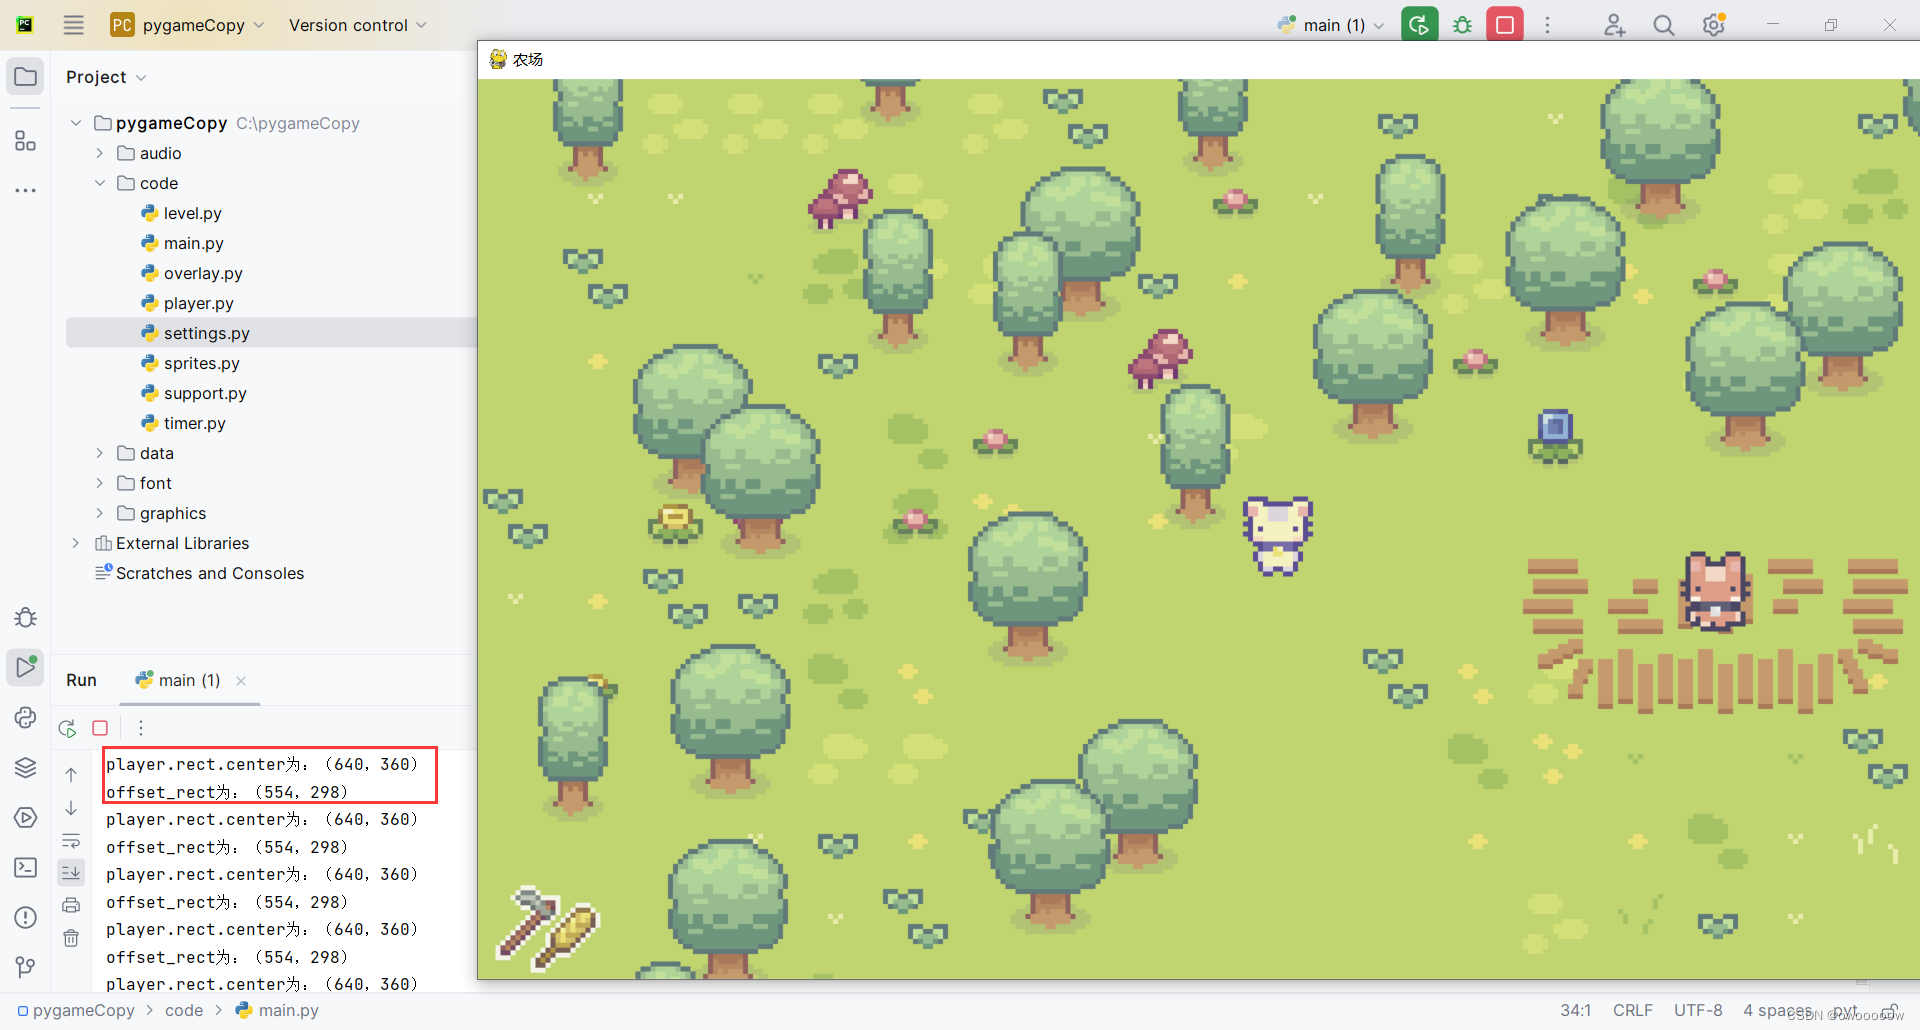
Task: Click main.py breadcrumb in status bar
Action: 277,1010
